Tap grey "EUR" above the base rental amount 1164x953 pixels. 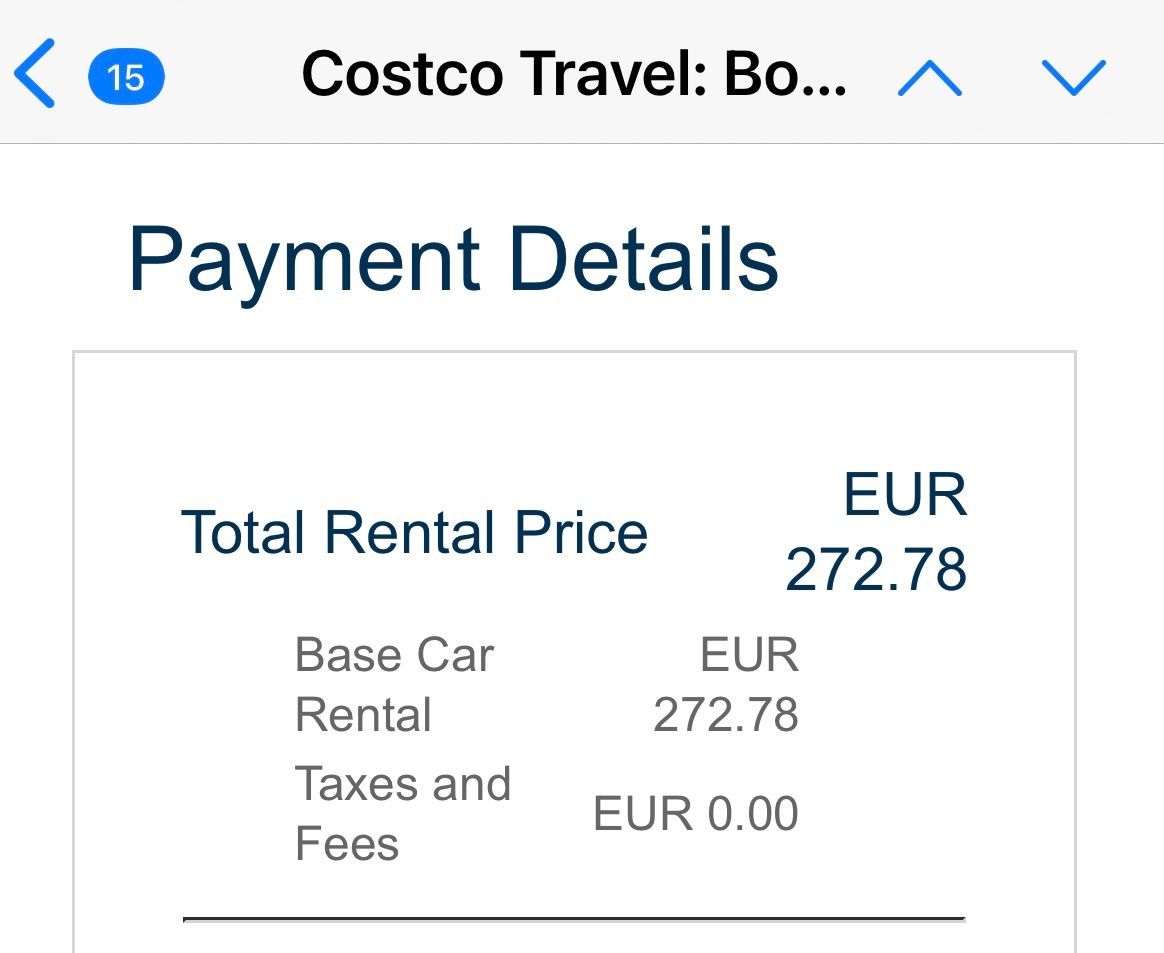[x=749, y=656]
